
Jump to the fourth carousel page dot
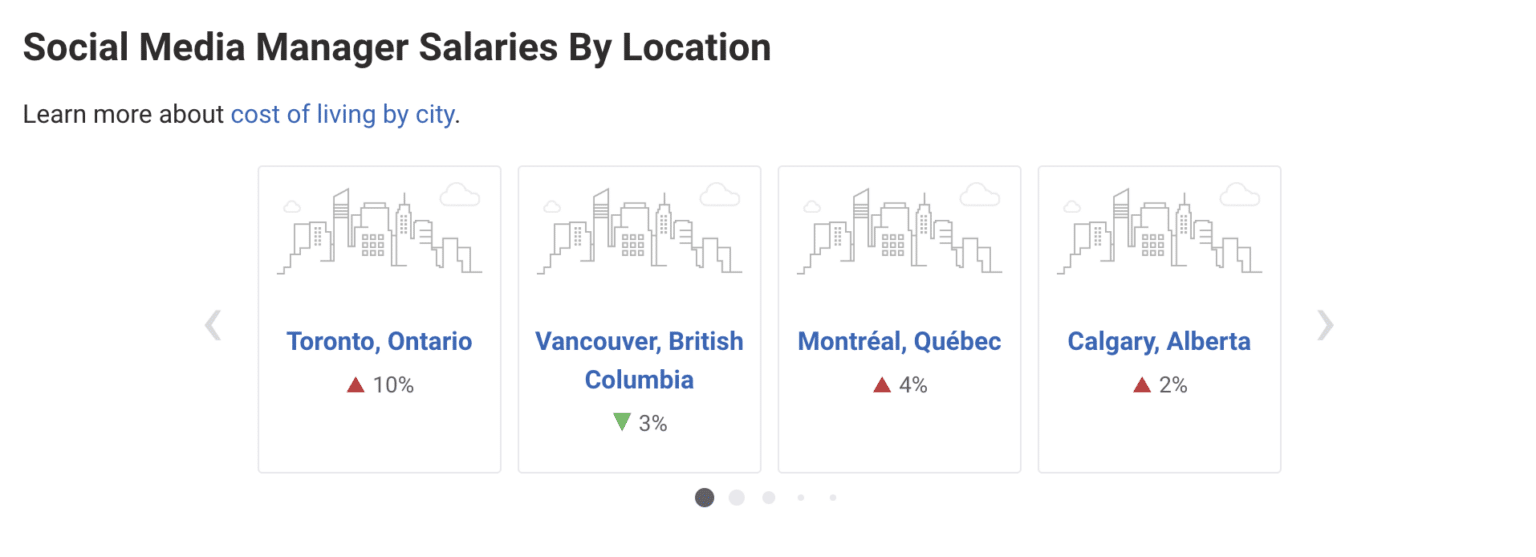(801, 497)
